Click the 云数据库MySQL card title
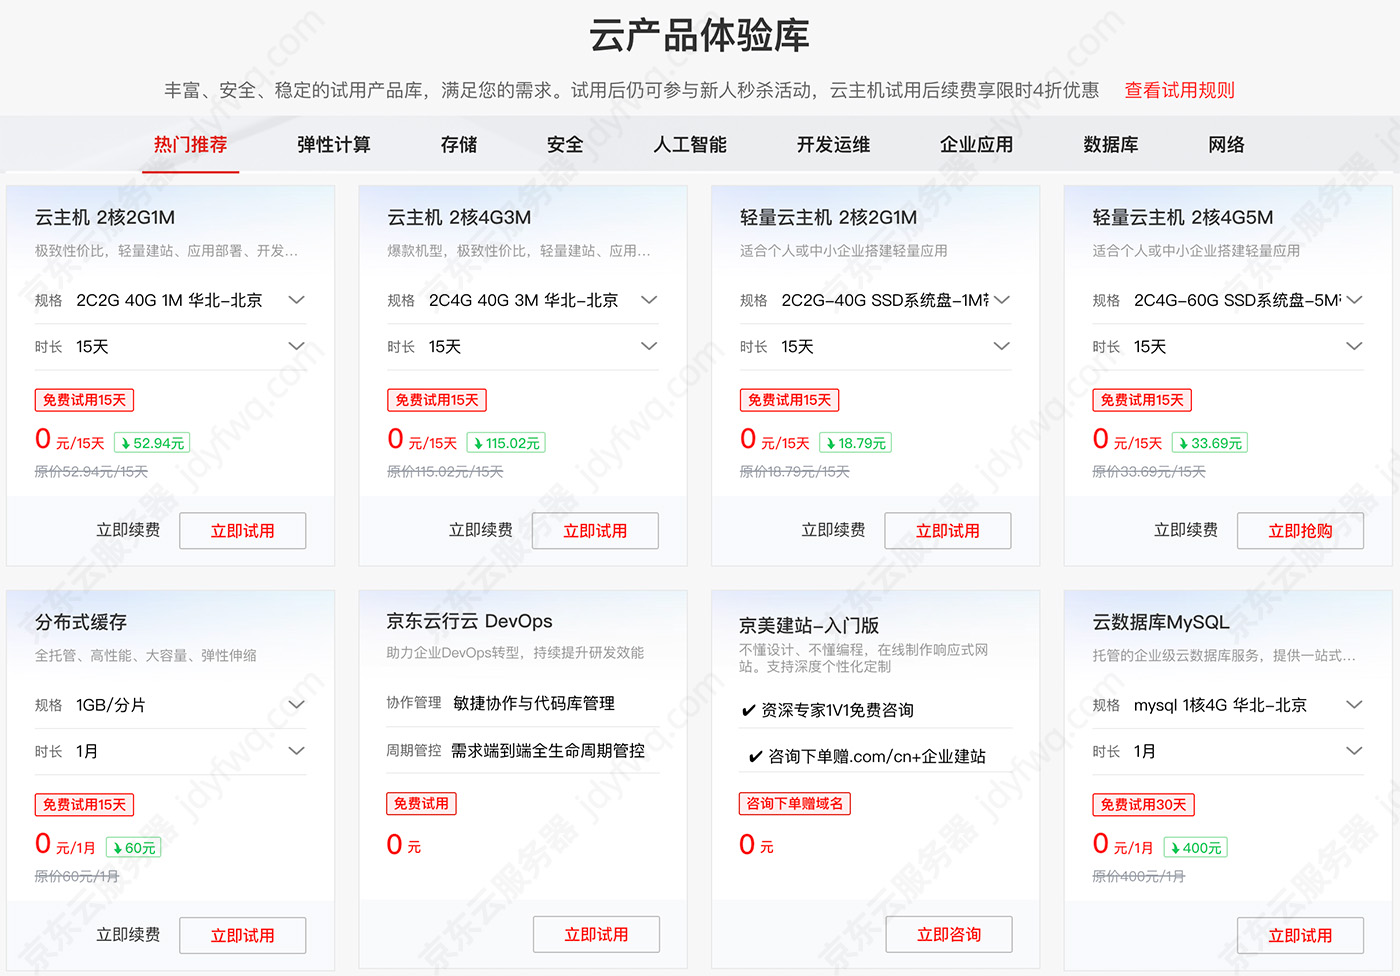 [1161, 622]
